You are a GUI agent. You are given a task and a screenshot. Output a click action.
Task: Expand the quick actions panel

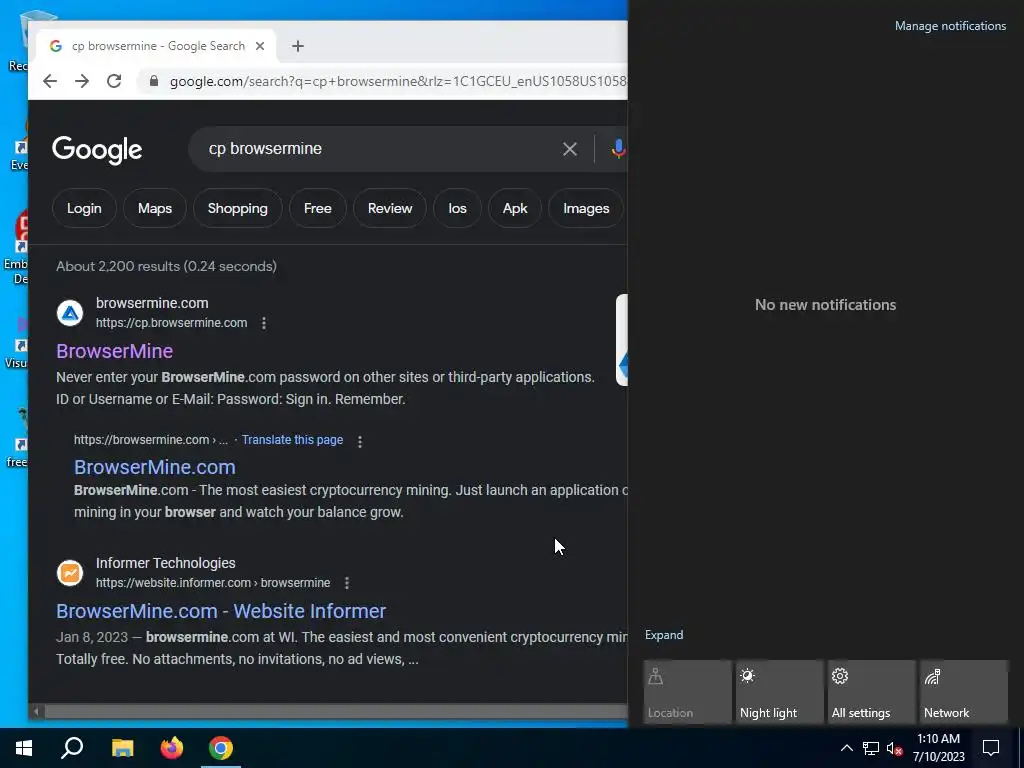664,635
